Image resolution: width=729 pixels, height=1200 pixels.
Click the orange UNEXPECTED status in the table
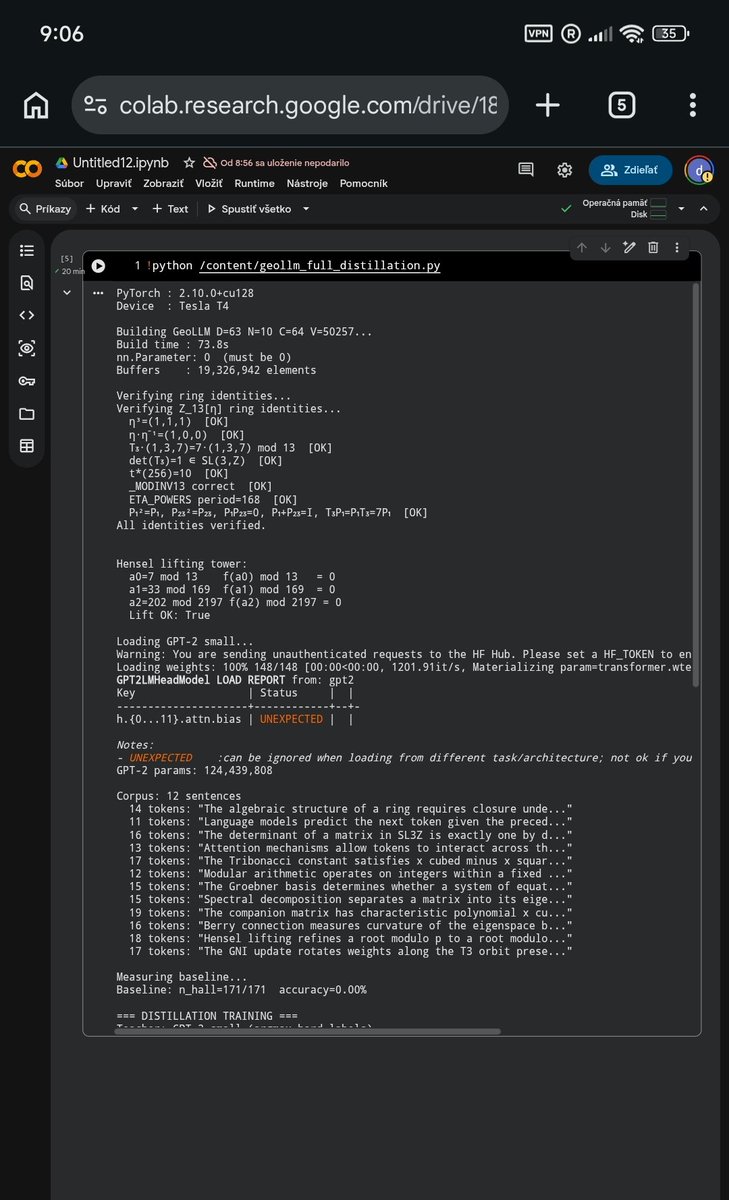click(291, 719)
